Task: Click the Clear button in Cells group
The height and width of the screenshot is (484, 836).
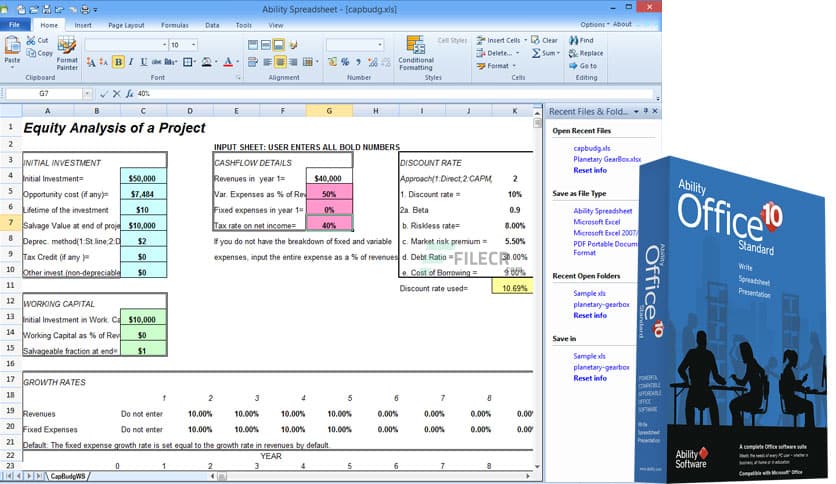Action: 544,41
